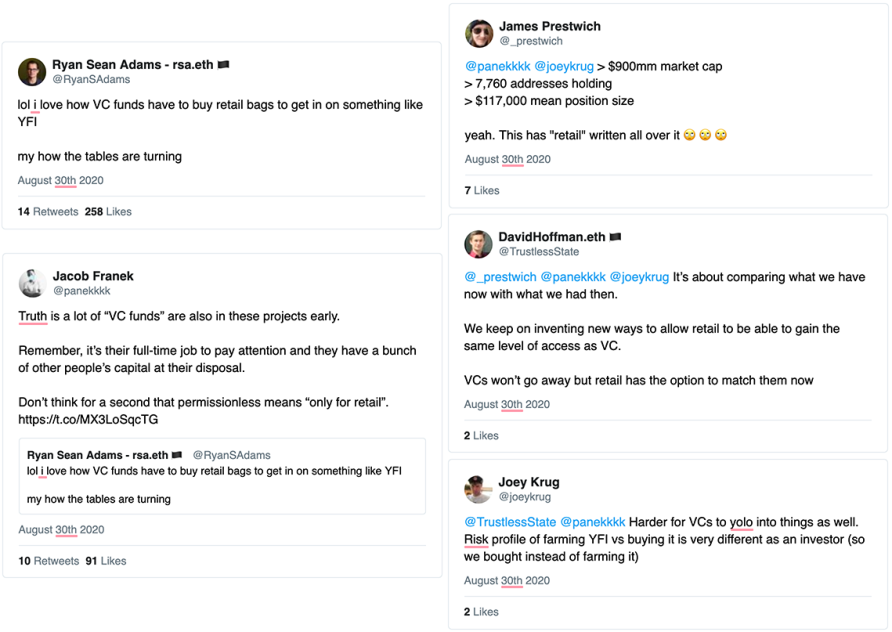This screenshot has height=632, width=892.
Task: Click the flag icon beside Ryan Sean Adams - rsa.eth
Action: [x=223, y=65]
